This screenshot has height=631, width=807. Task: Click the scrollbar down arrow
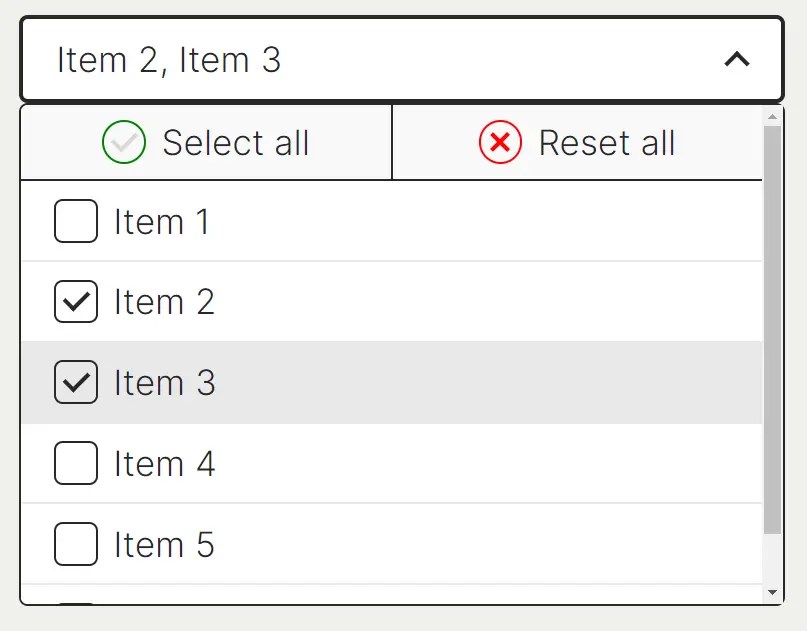tap(772, 592)
